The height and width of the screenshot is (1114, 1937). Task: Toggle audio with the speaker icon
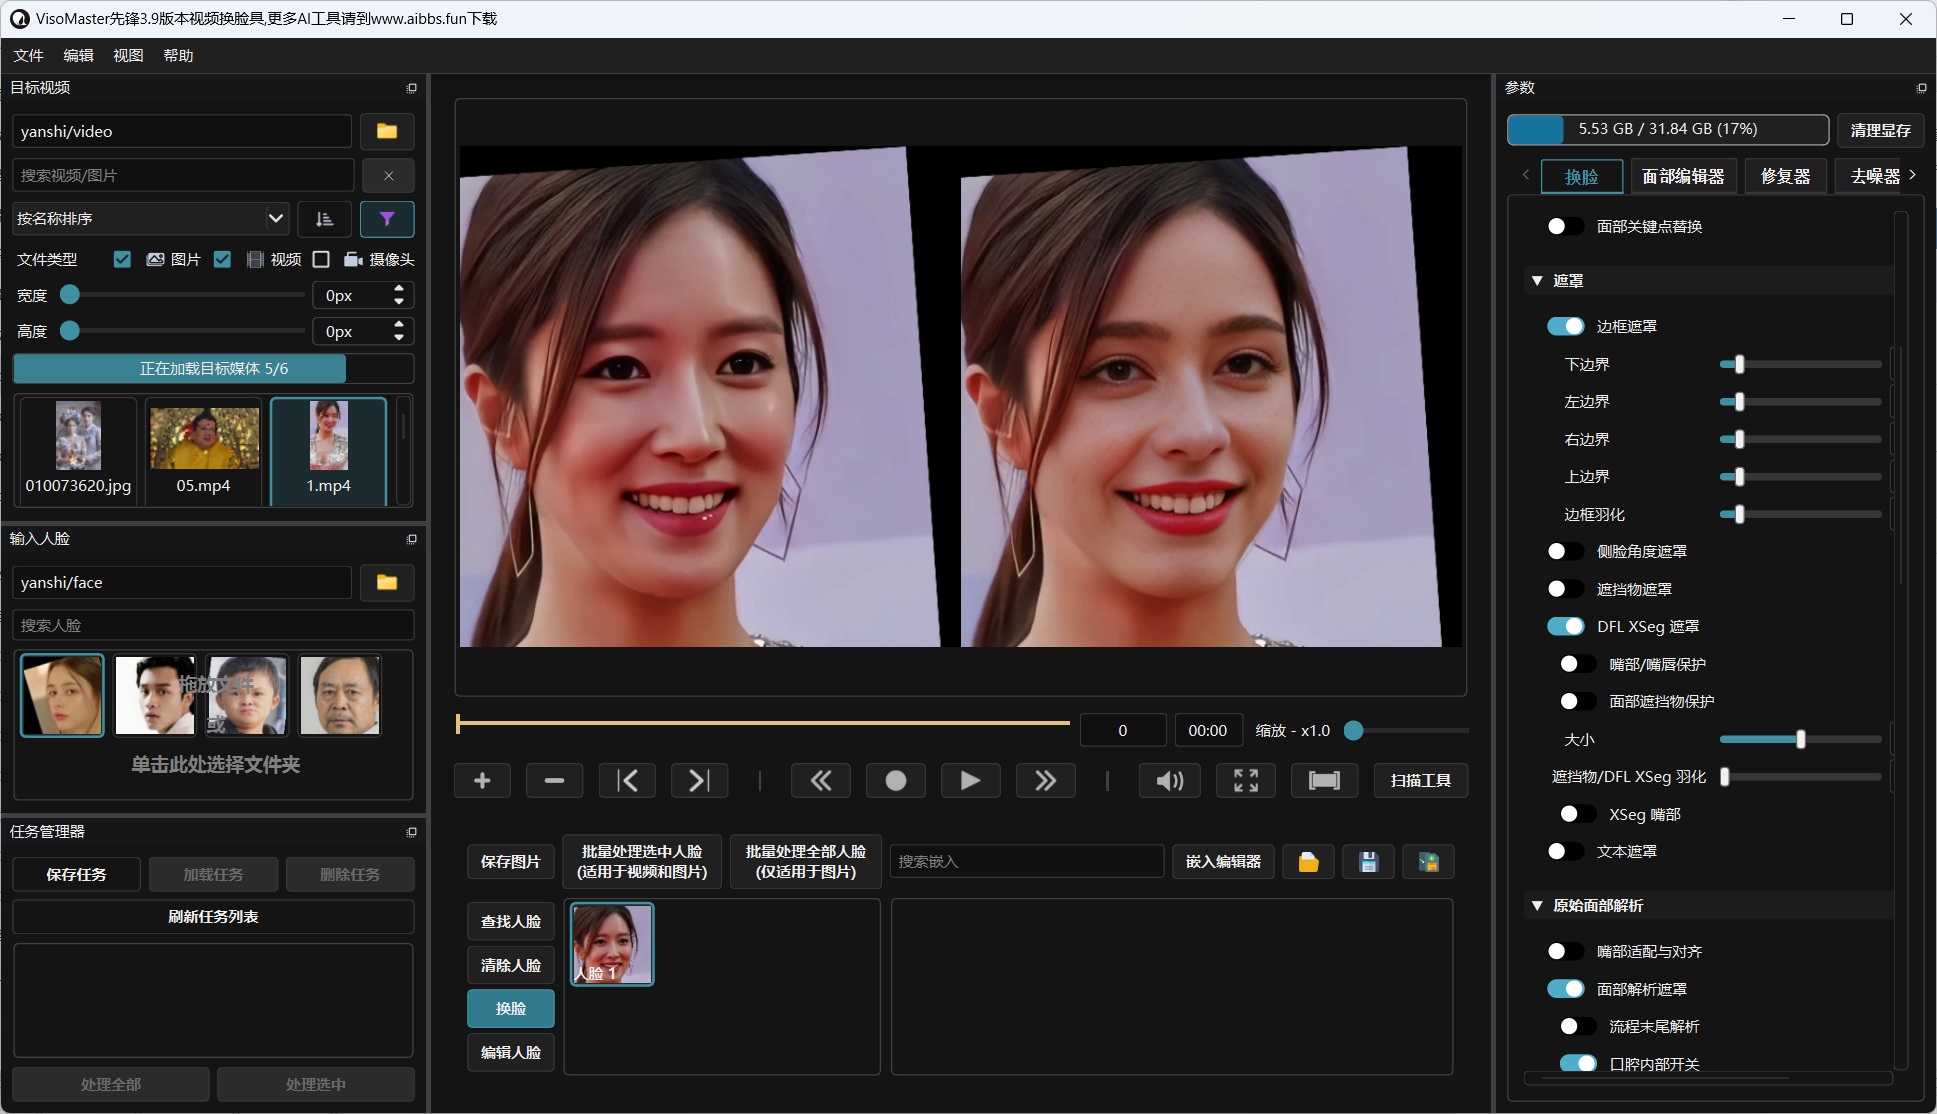[x=1169, y=780]
